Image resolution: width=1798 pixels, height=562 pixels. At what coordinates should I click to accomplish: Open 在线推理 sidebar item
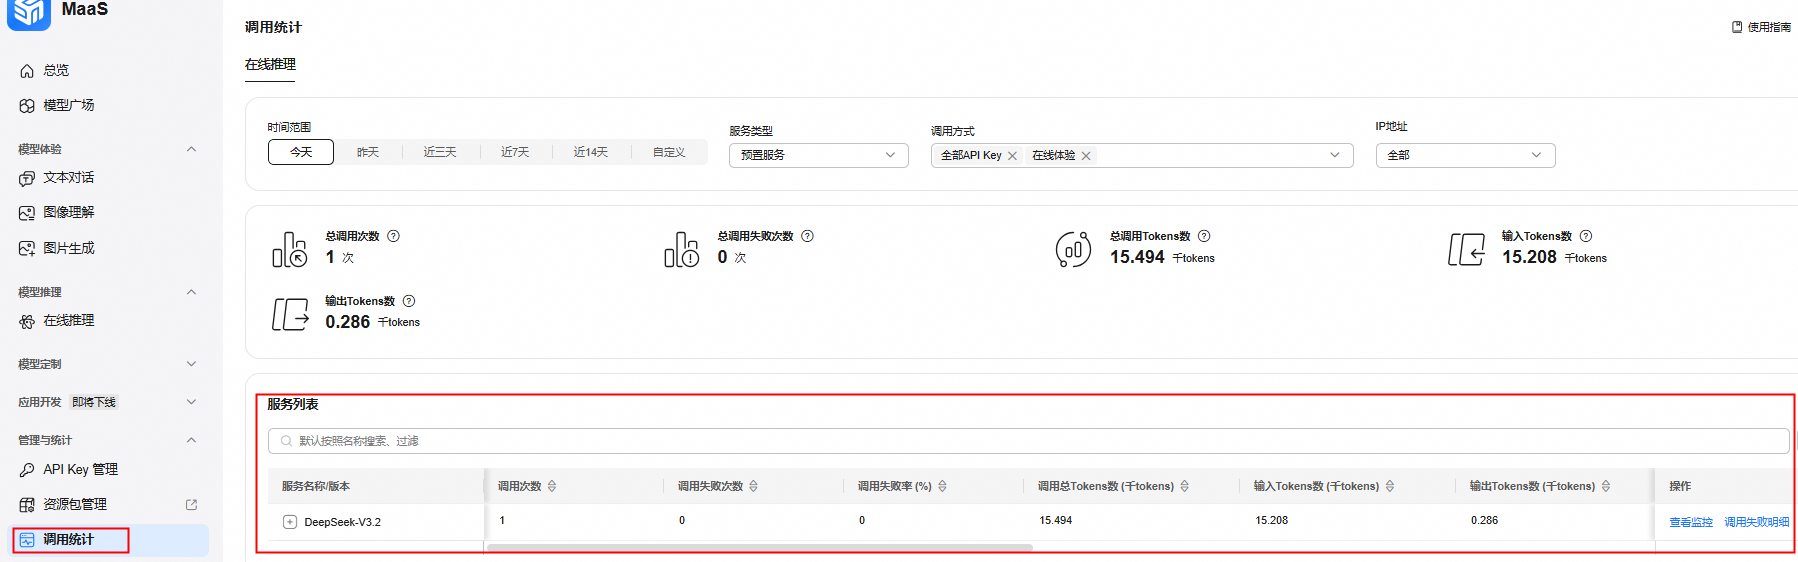click(69, 320)
